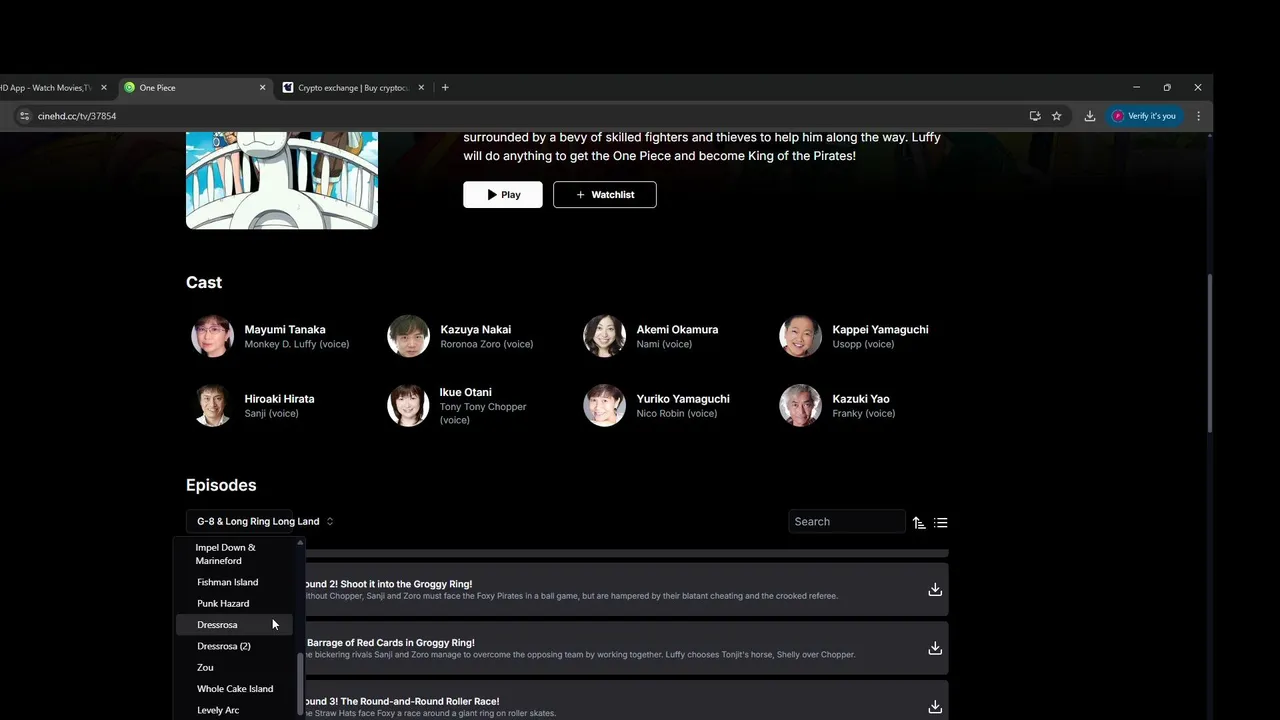Viewport: 1280px width, 720px height.
Task: Click Mayumi Tanaka name
Action: pos(285,329)
